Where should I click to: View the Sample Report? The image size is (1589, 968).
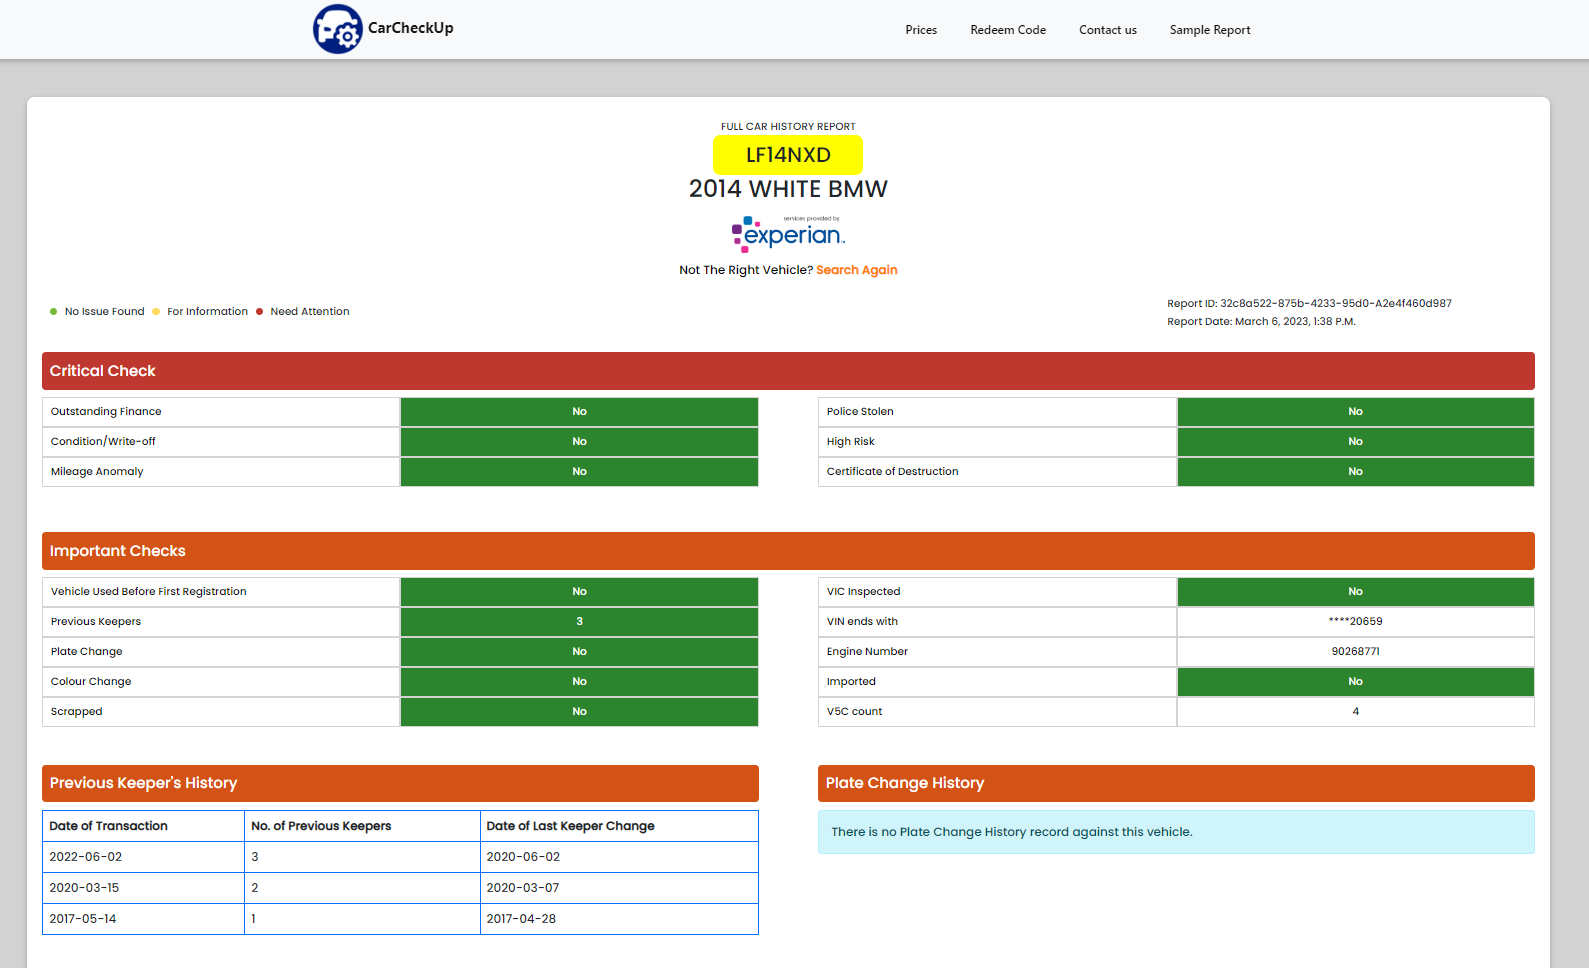(x=1210, y=30)
